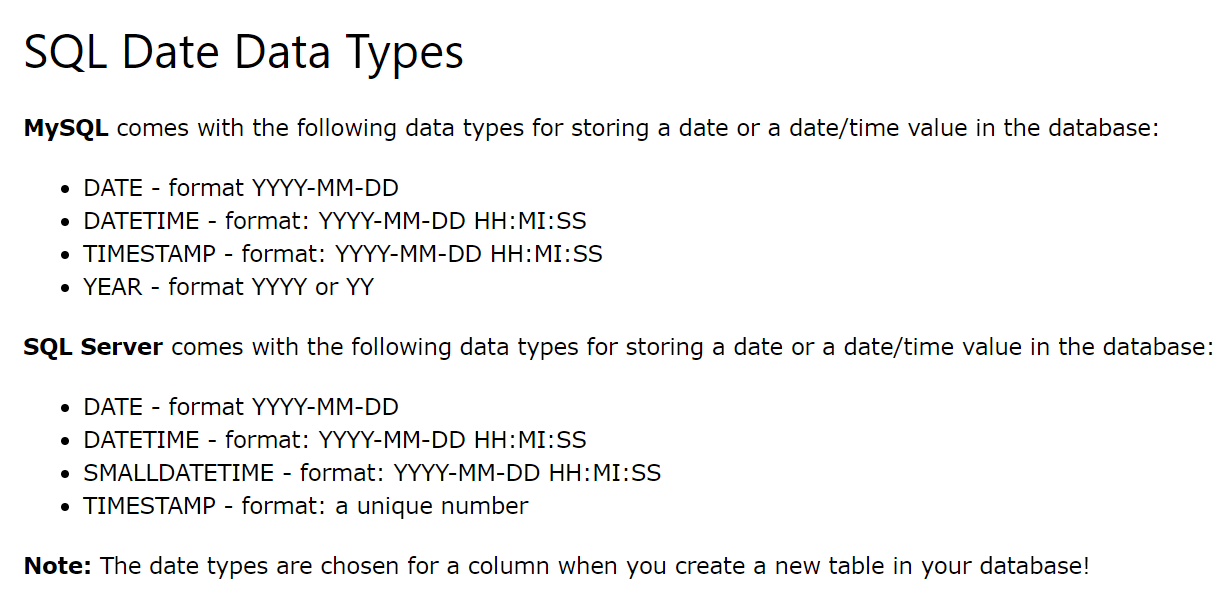Click the text "YYYY or YY"
This screenshot has width=1219, height=599.
pos(313,287)
